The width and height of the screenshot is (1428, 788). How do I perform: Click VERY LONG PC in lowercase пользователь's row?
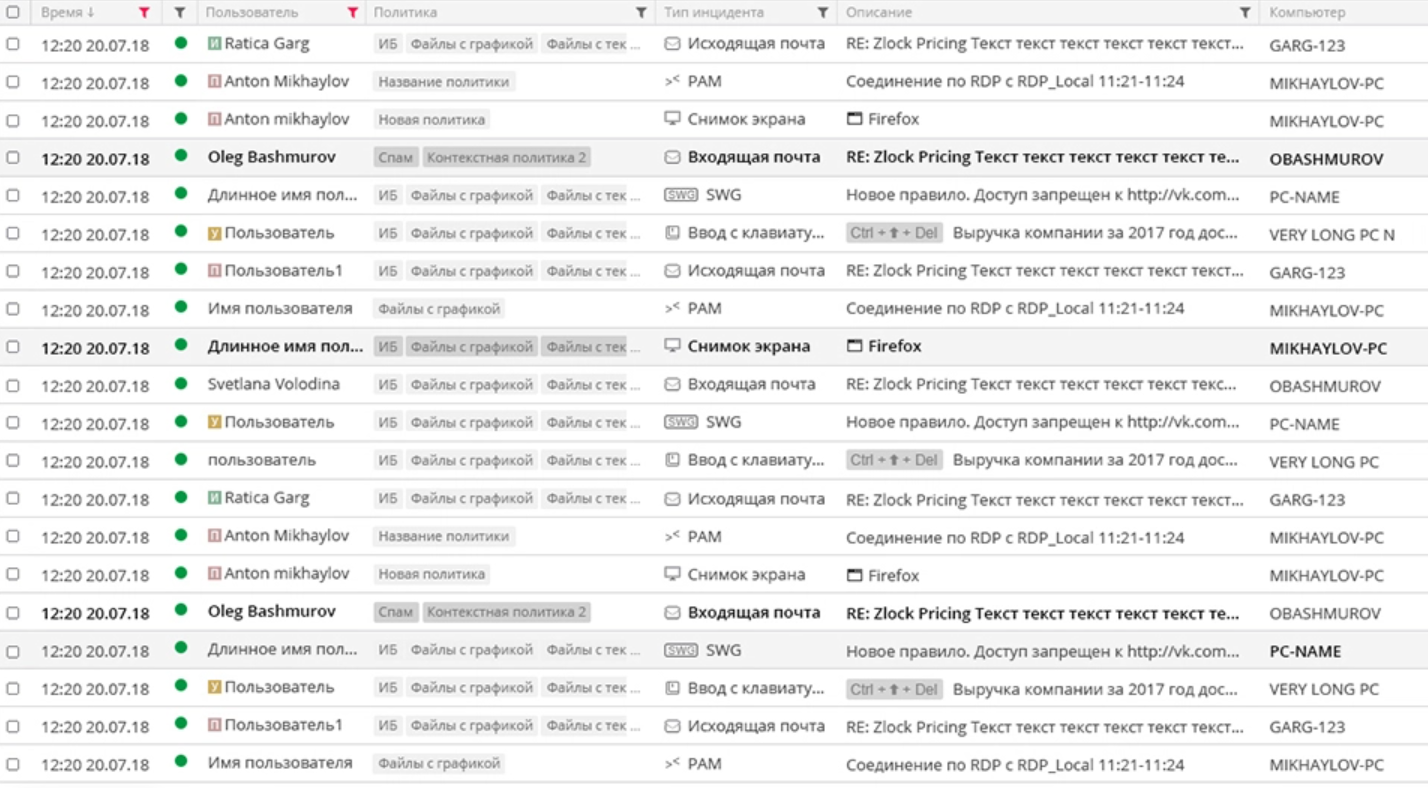coord(1324,462)
